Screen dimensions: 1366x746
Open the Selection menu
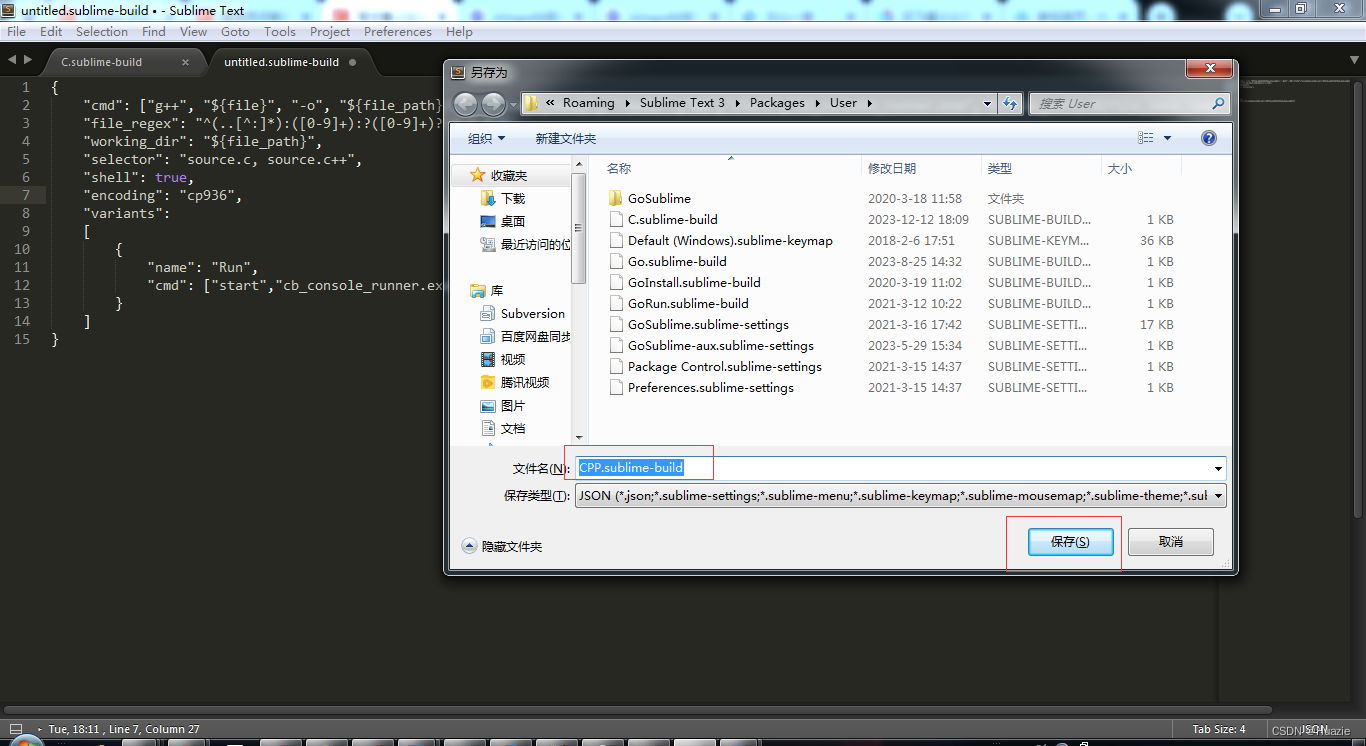(102, 31)
